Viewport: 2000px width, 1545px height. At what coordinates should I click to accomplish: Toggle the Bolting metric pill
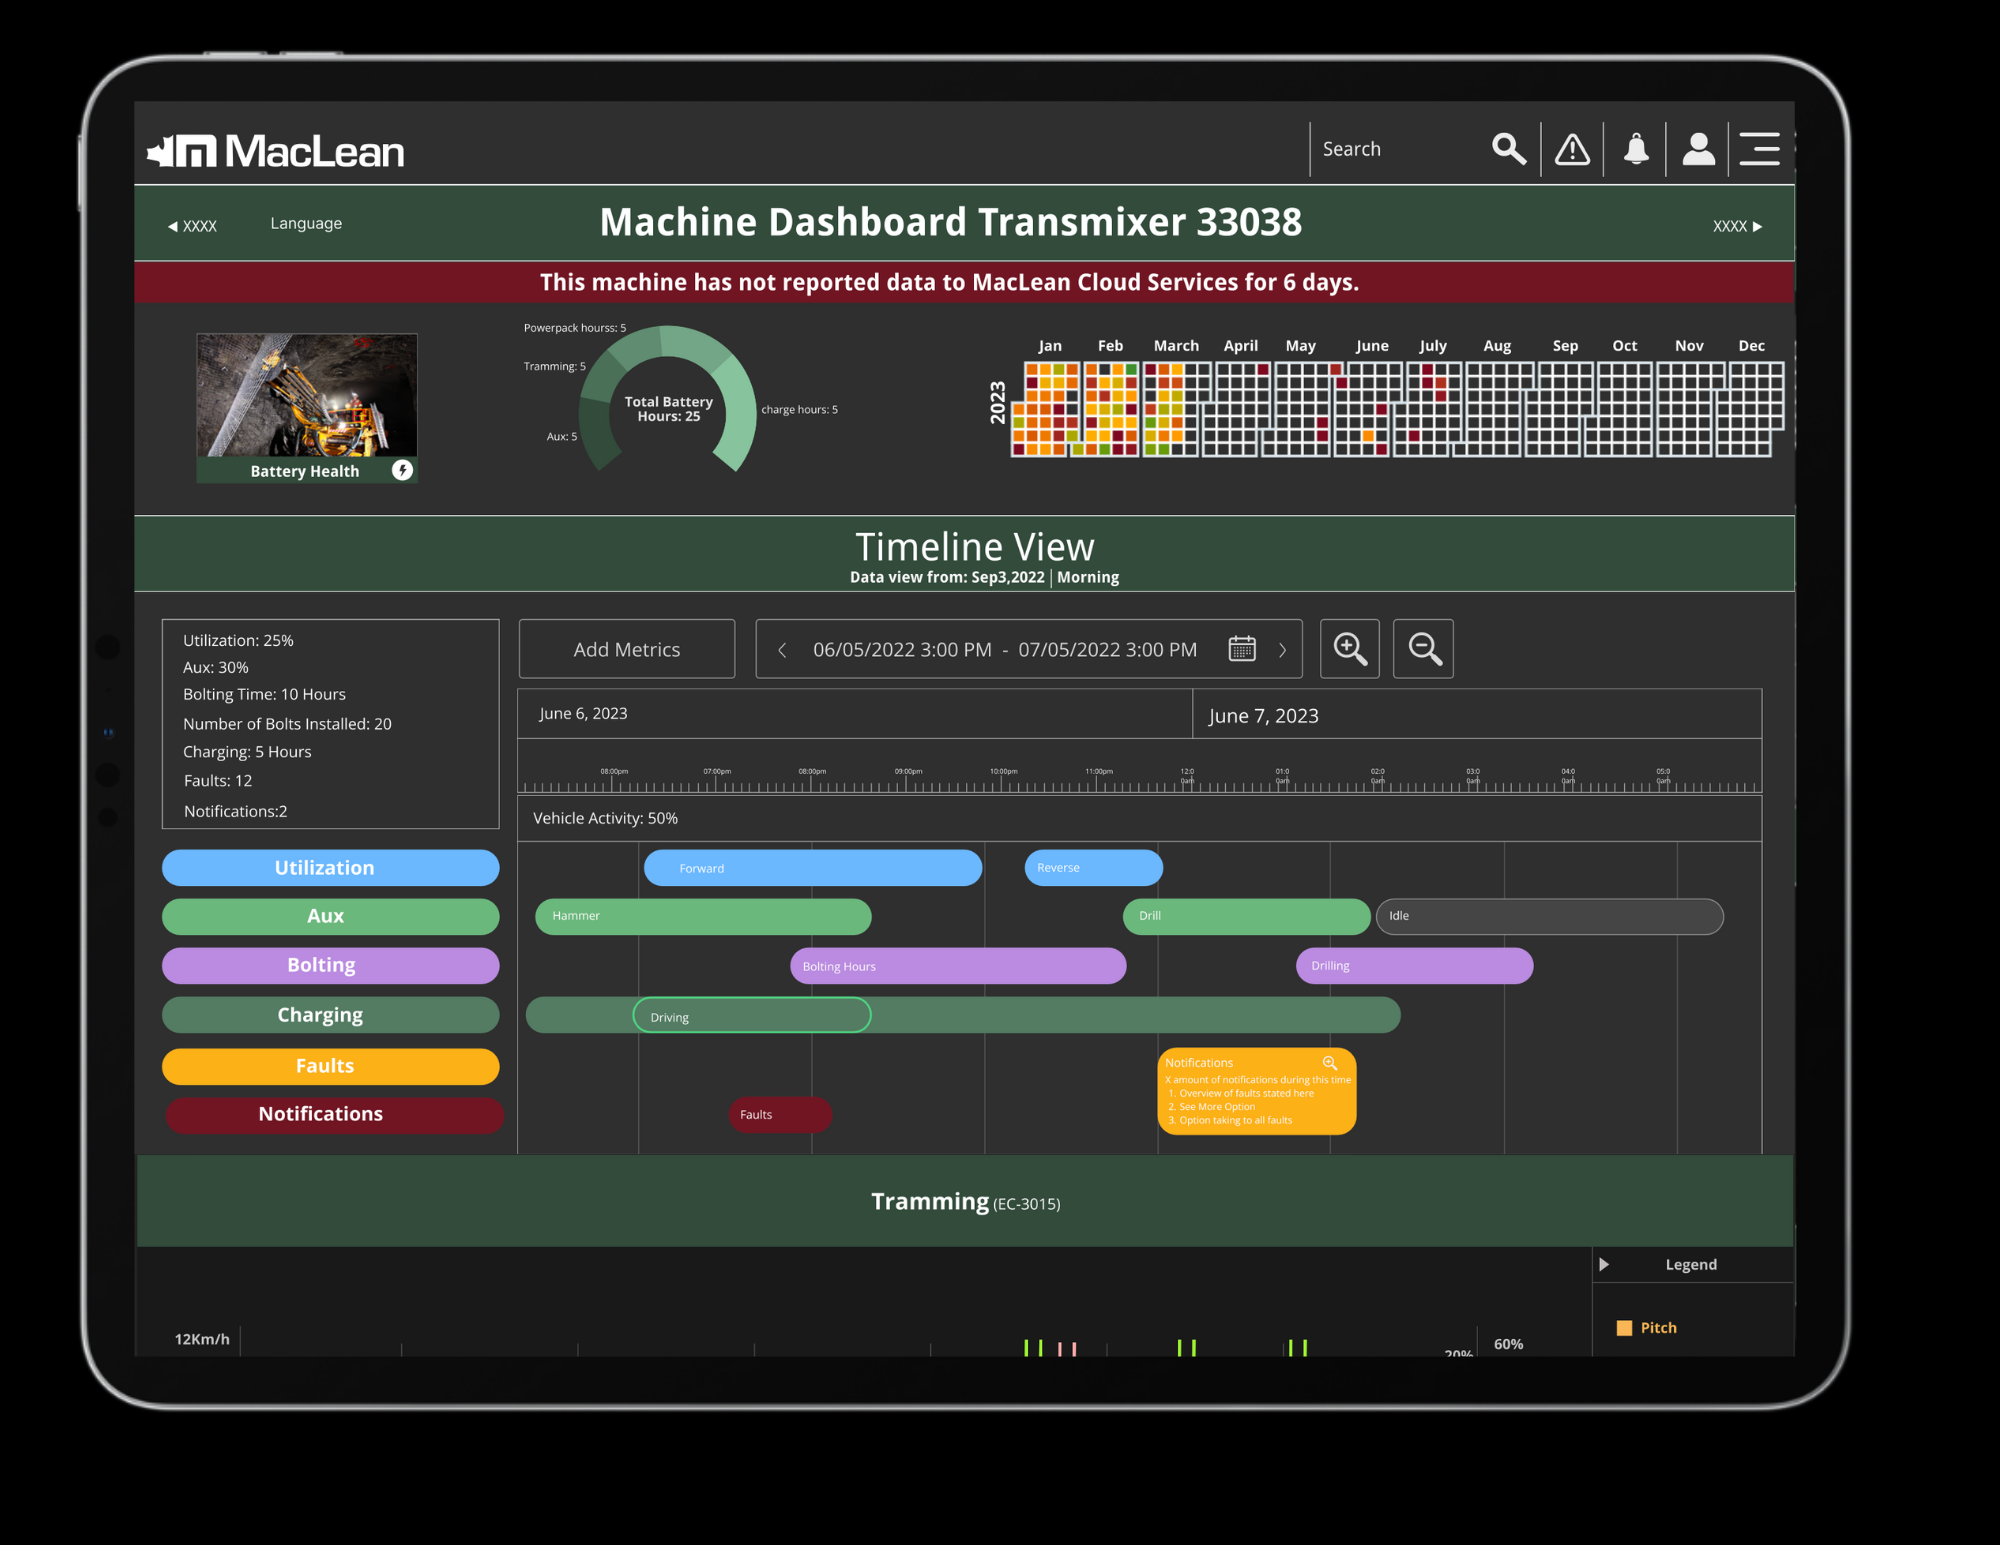(x=330, y=965)
